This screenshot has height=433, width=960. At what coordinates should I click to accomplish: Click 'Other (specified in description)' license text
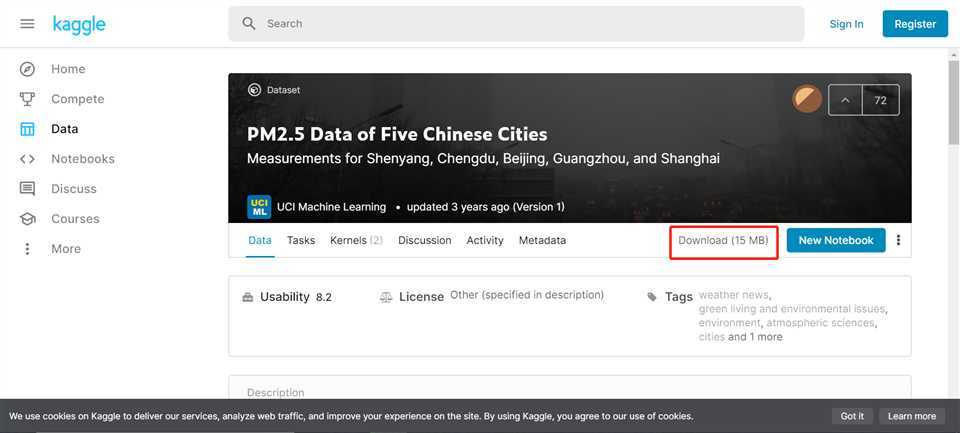527,295
